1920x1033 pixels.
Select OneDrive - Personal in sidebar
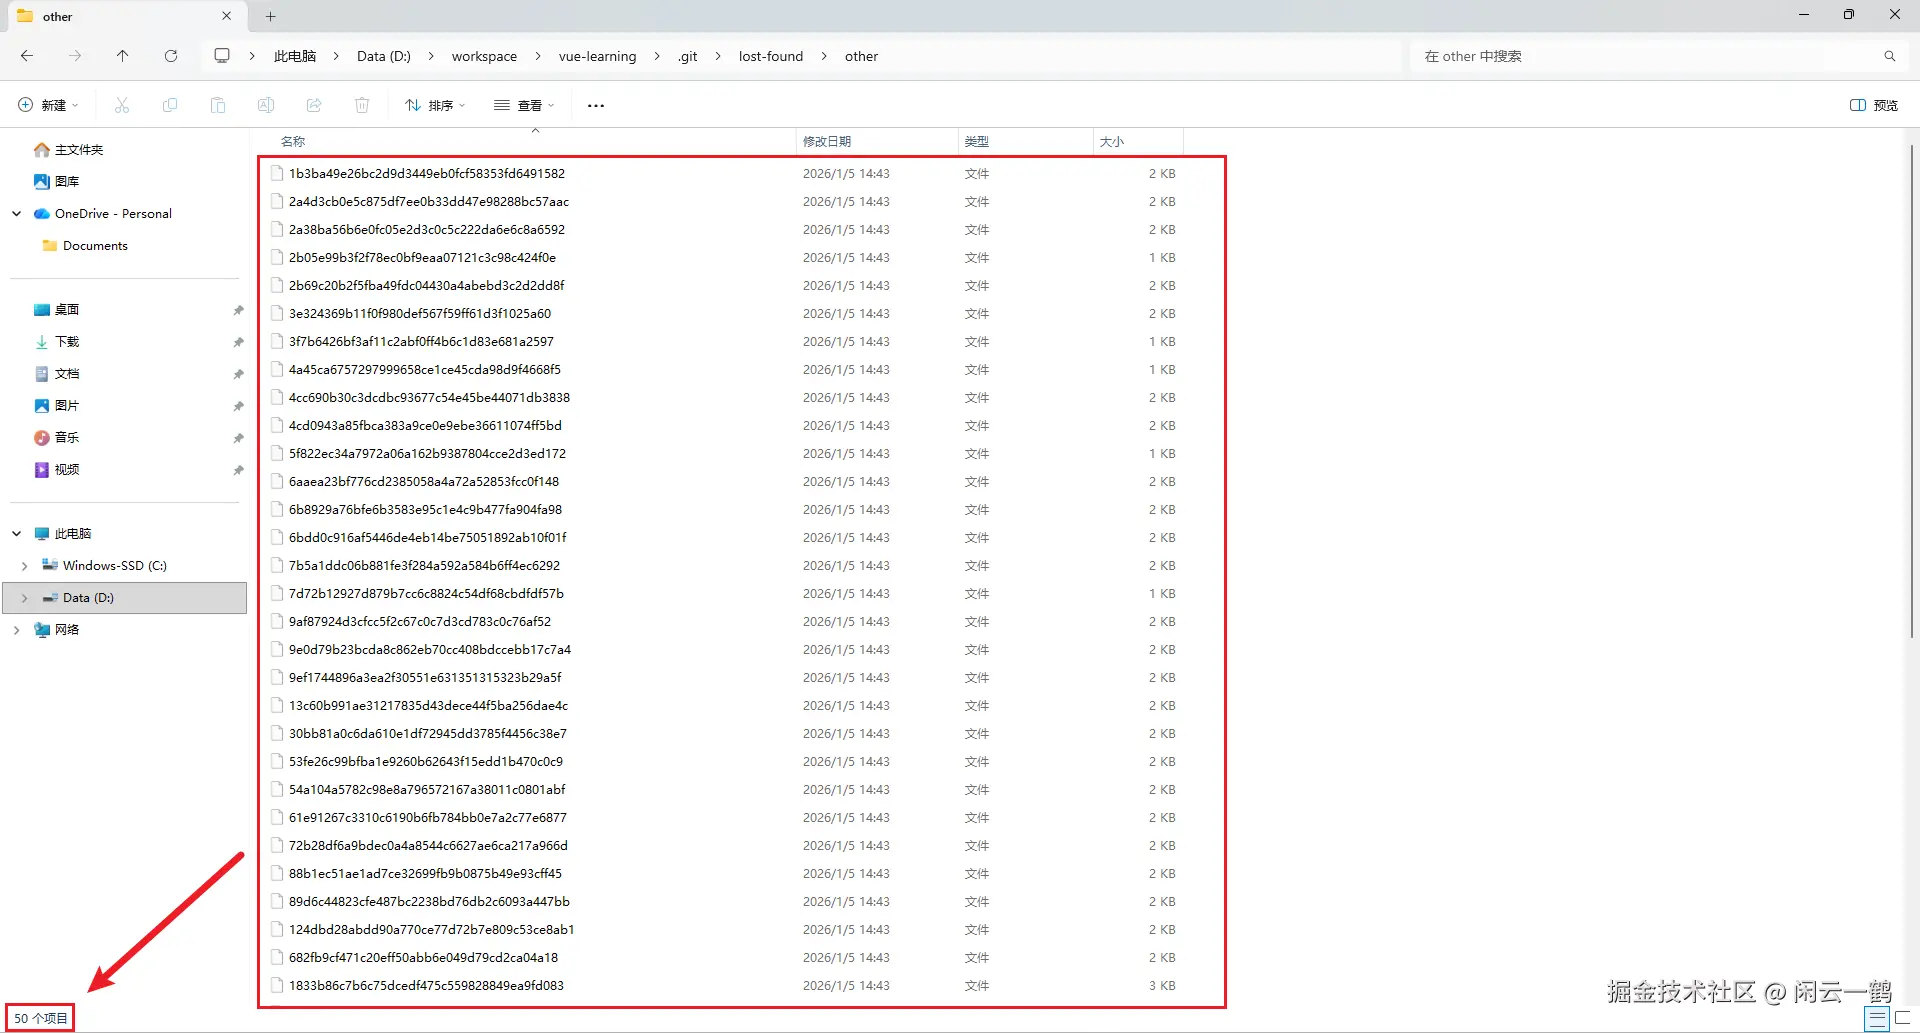pos(113,214)
